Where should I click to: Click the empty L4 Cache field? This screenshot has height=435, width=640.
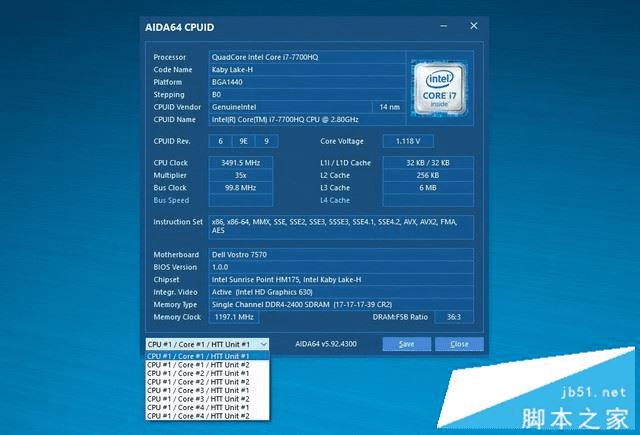(x=428, y=200)
